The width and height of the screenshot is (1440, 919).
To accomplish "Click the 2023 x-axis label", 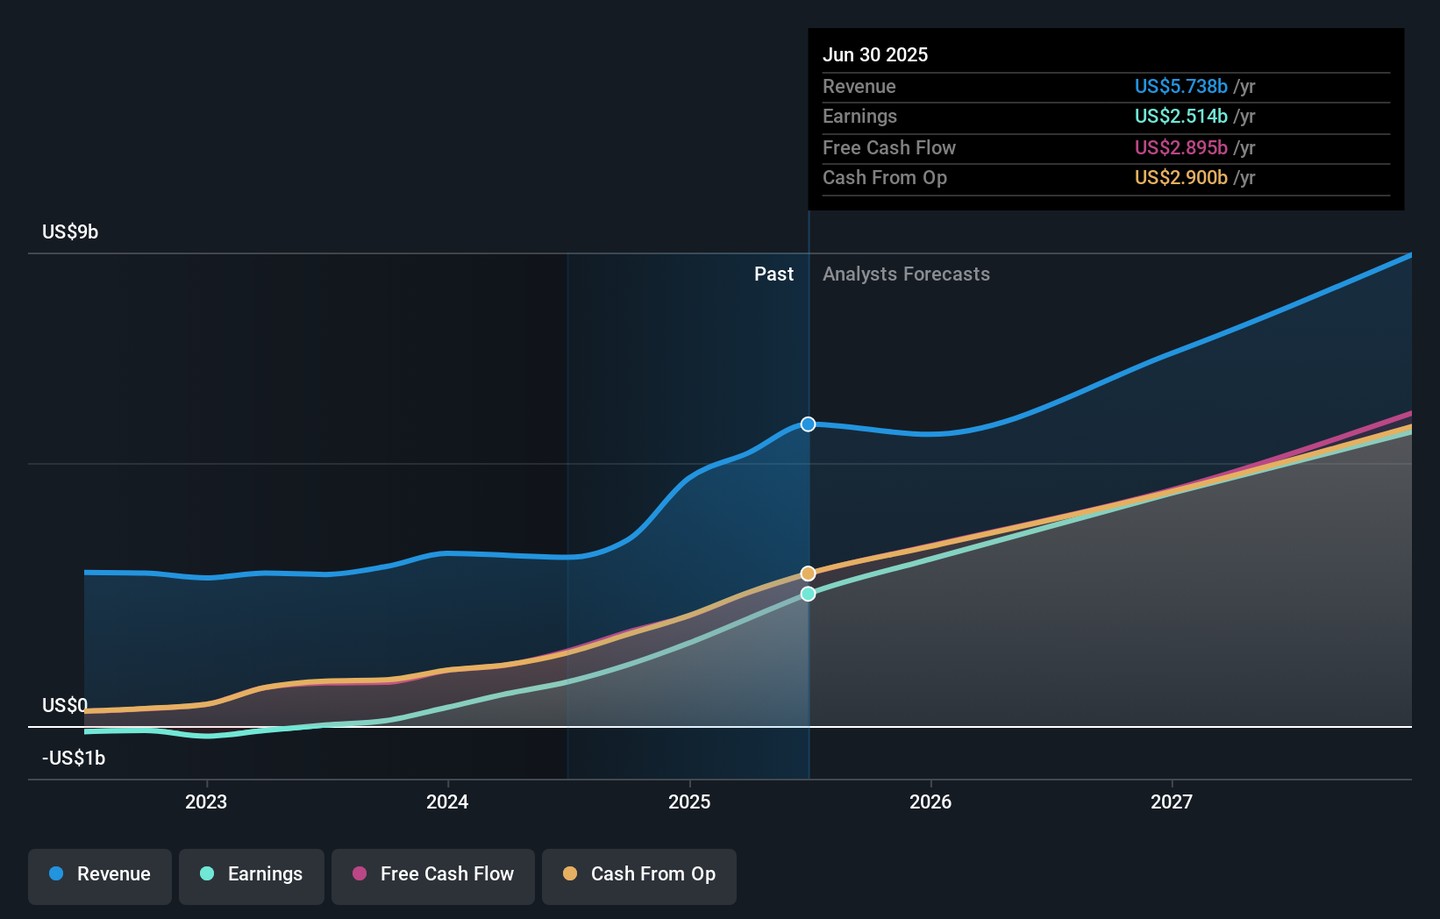I will (x=206, y=802).
